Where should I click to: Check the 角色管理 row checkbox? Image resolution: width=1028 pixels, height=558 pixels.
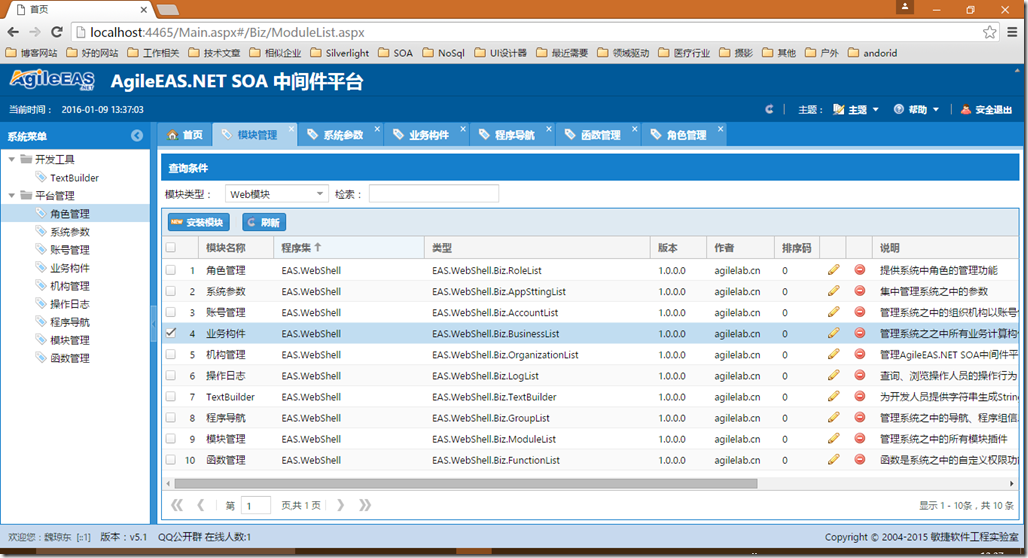[170, 269]
